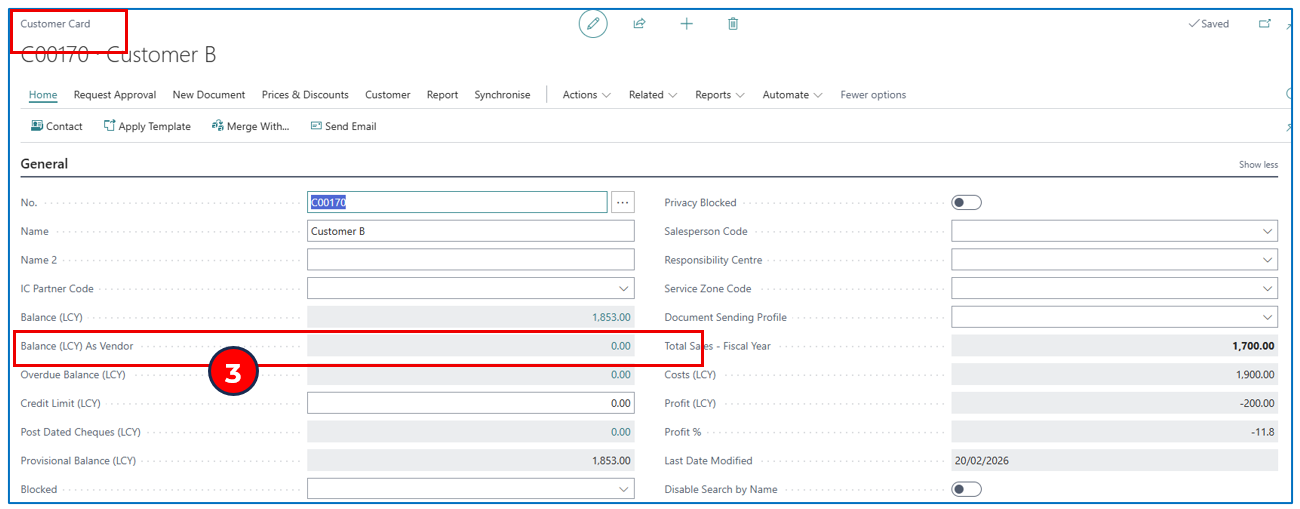The height and width of the screenshot is (509, 1300).
Task: Click the Contact action icon
Action: click(37, 126)
